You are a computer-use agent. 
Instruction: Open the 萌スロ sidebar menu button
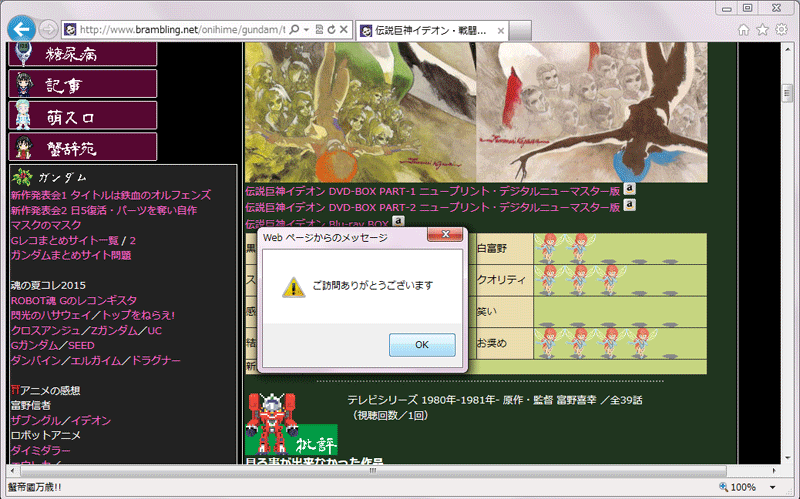[x=83, y=115]
